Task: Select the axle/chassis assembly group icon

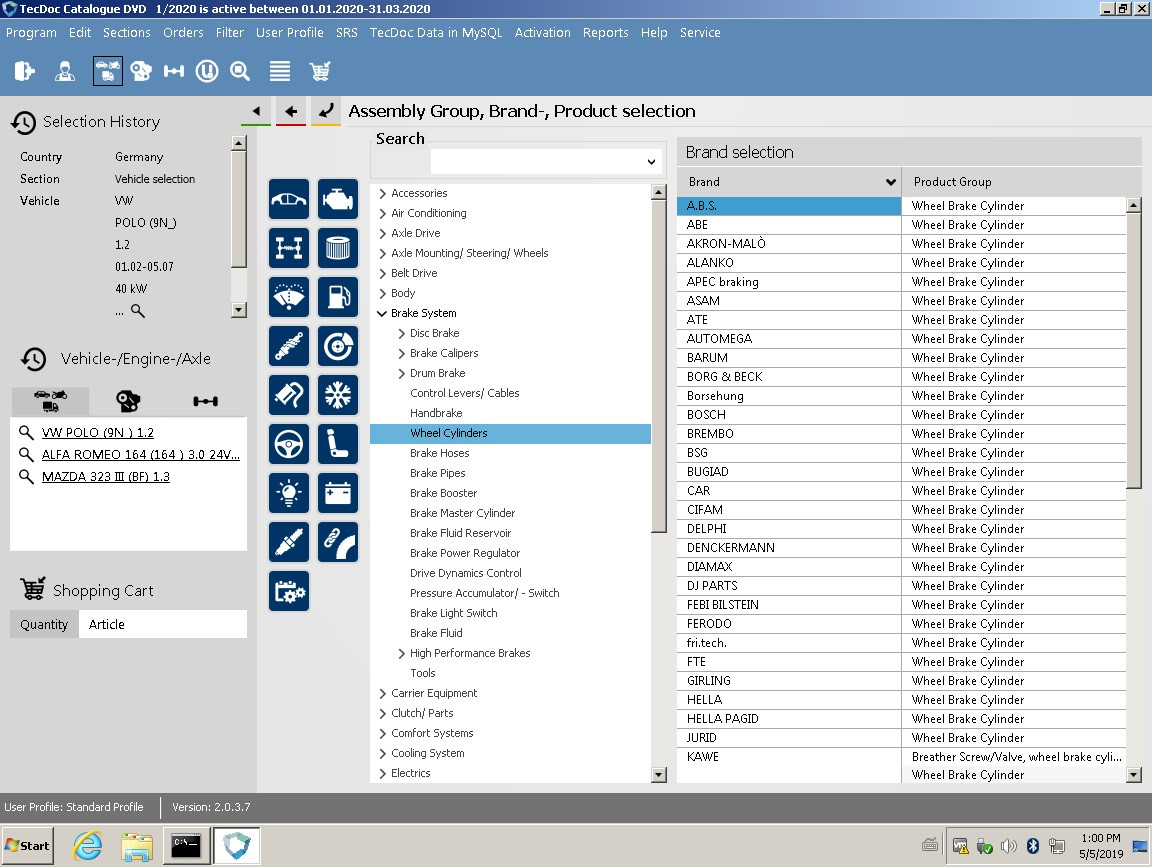Action: coord(289,248)
